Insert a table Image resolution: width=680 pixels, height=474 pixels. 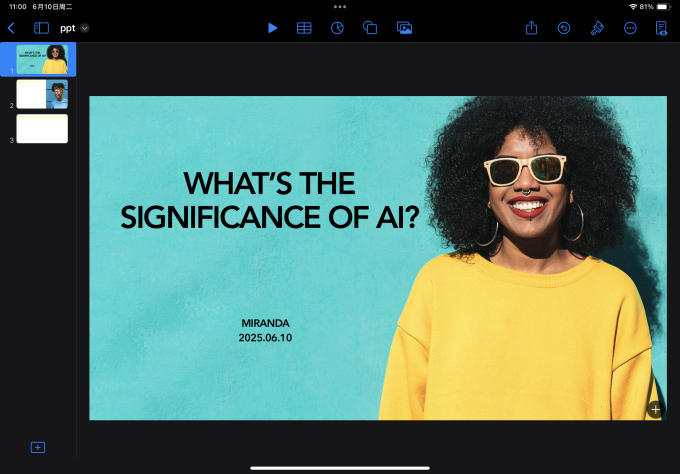click(x=304, y=28)
